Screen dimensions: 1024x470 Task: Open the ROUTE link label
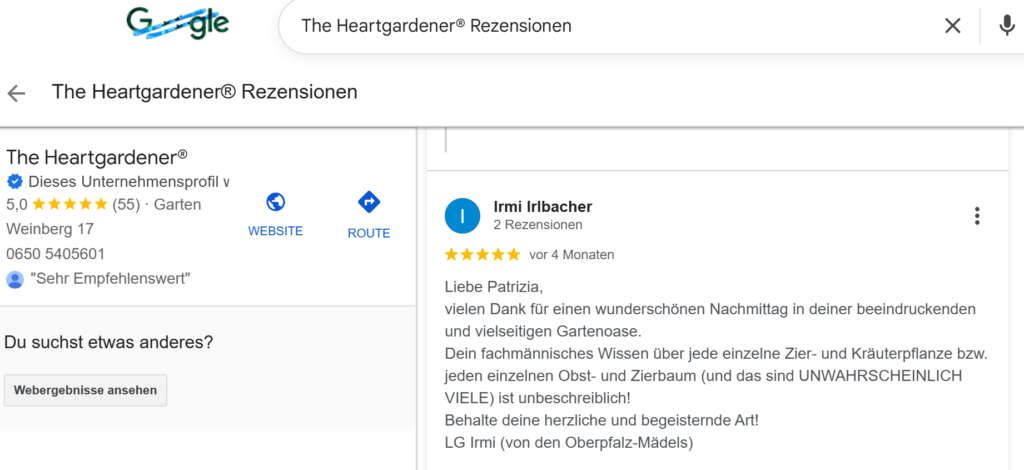(369, 233)
